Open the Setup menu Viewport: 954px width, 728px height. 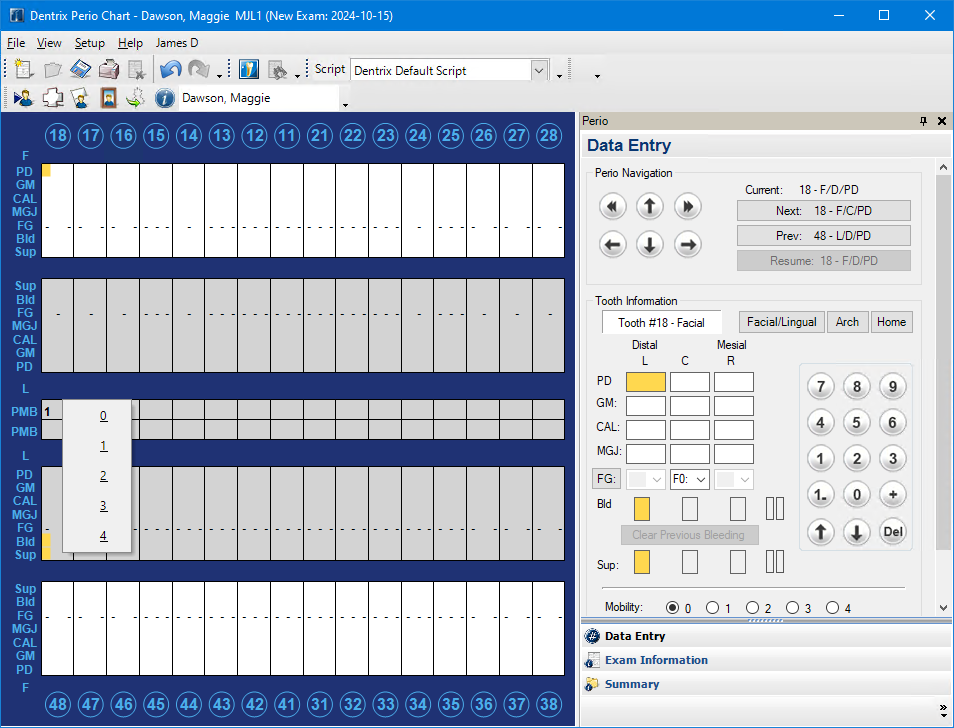89,43
